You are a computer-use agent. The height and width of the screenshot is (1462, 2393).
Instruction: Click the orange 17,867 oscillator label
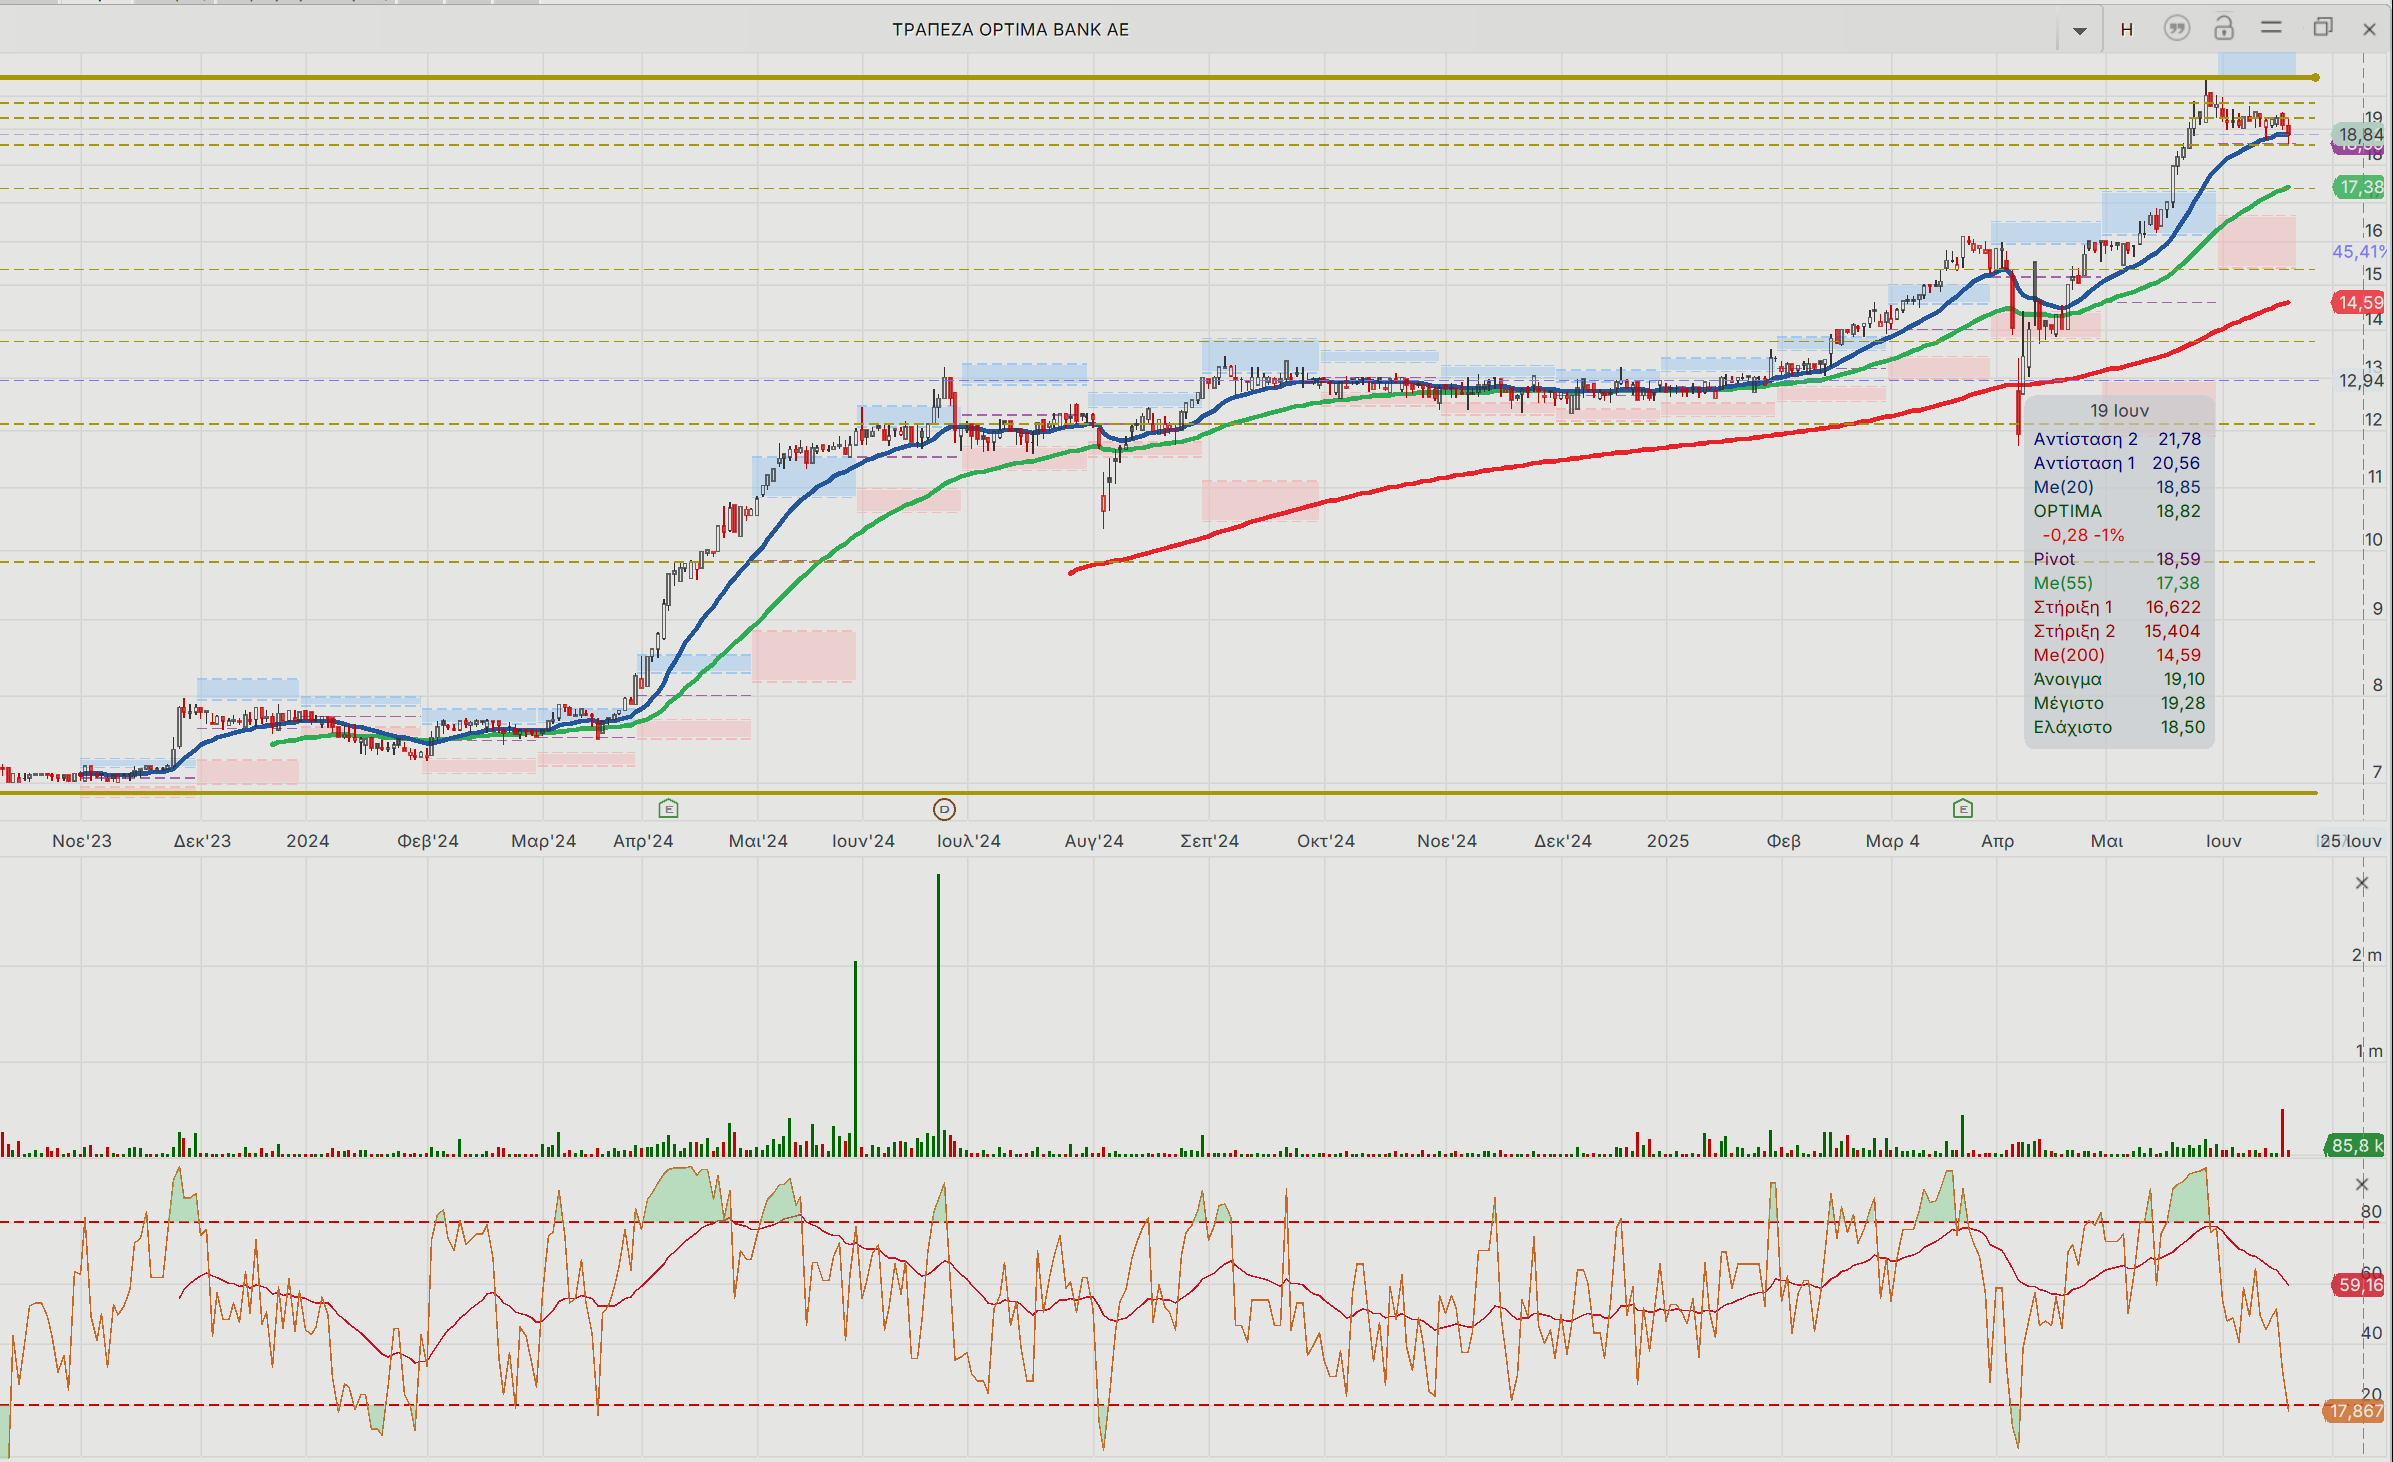(2355, 1411)
